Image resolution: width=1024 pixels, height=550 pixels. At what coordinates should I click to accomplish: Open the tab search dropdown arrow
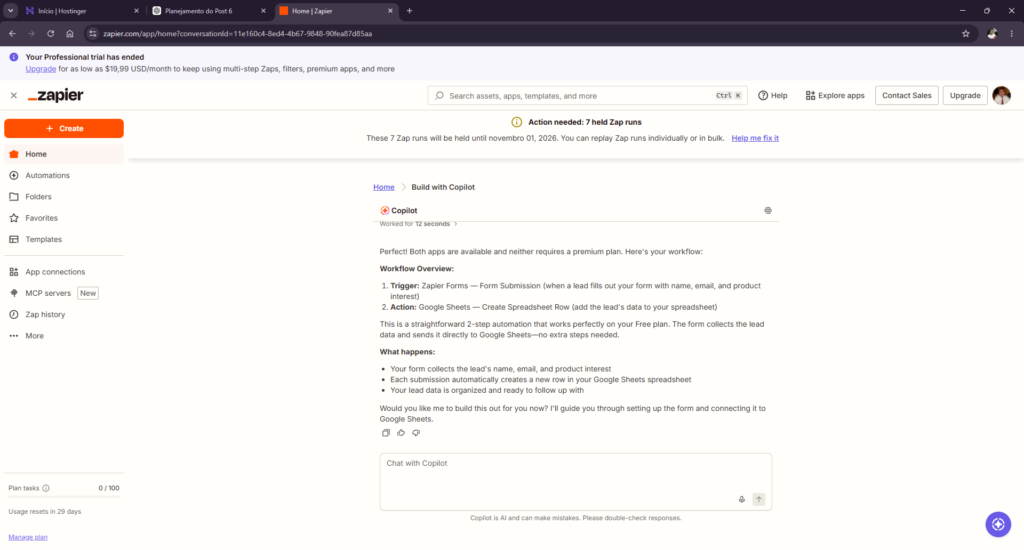pyautogui.click(x=10, y=11)
